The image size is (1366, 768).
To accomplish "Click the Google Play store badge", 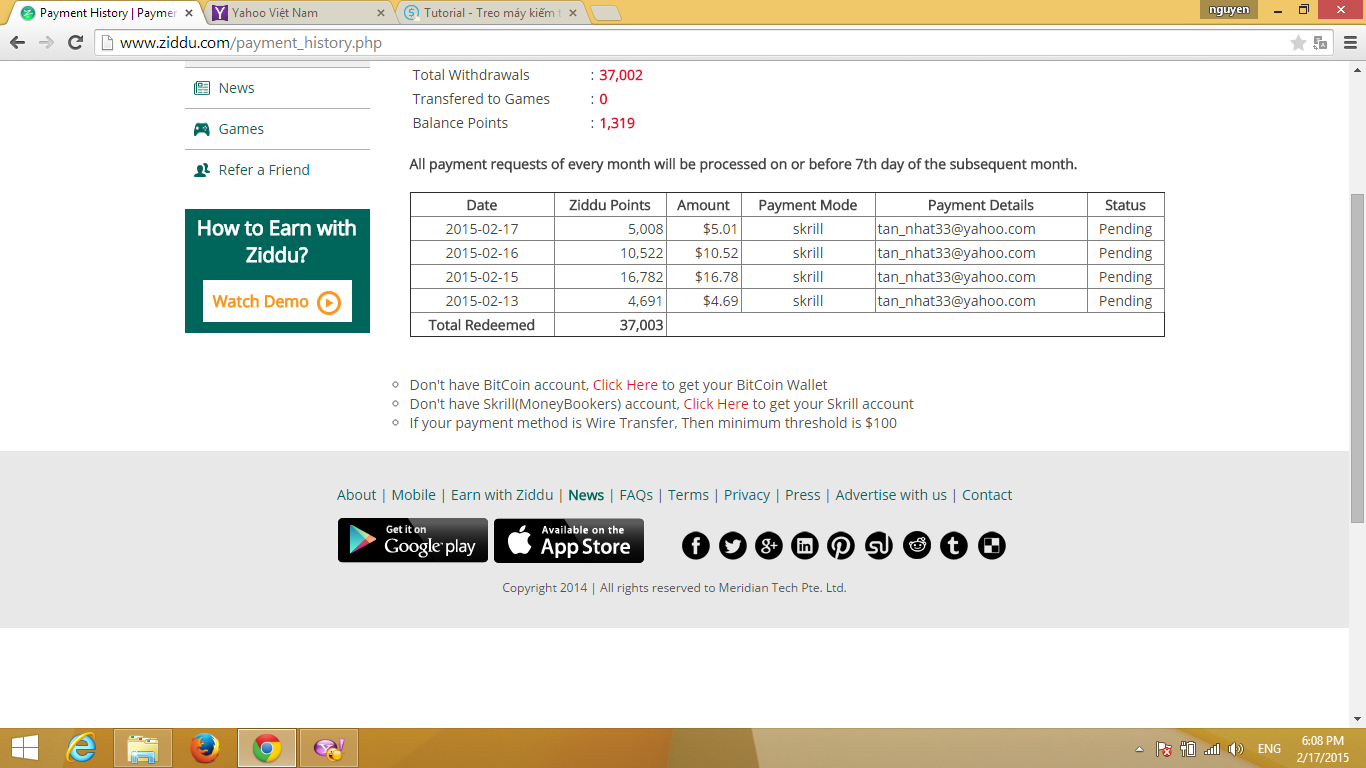I will (x=413, y=540).
